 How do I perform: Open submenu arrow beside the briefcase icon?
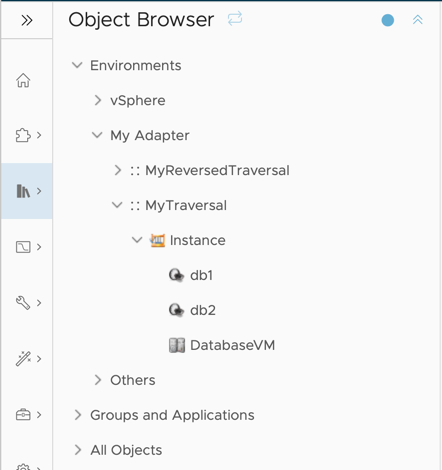39,415
